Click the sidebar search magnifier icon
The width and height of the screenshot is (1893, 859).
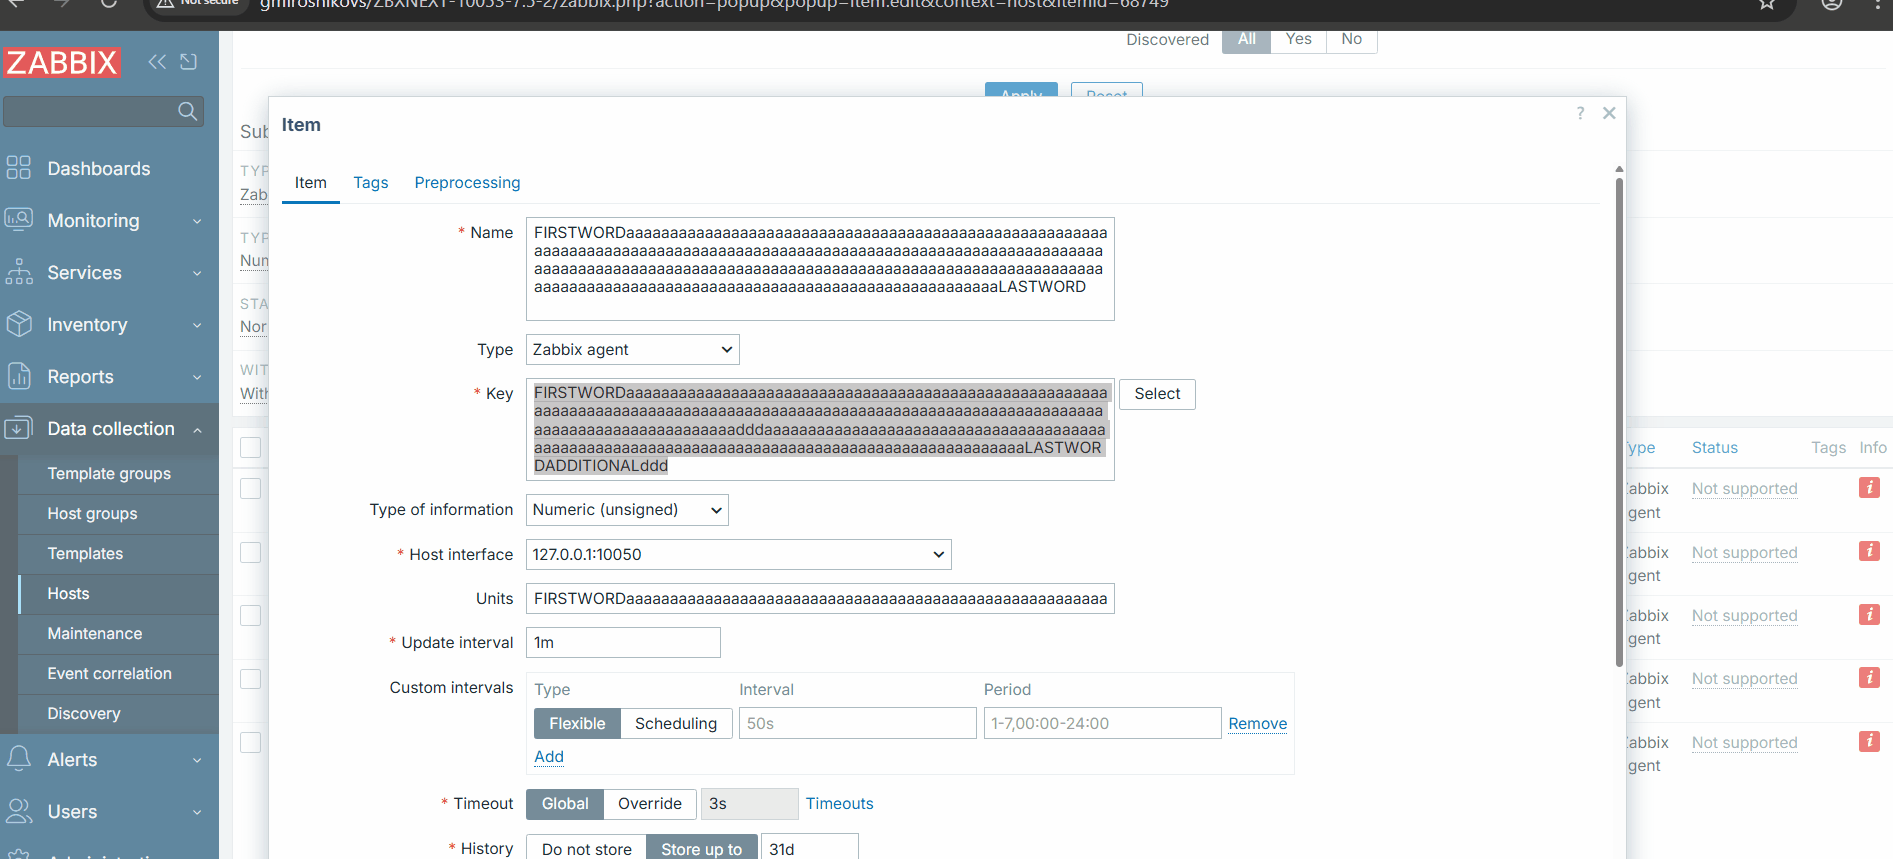coord(187,111)
